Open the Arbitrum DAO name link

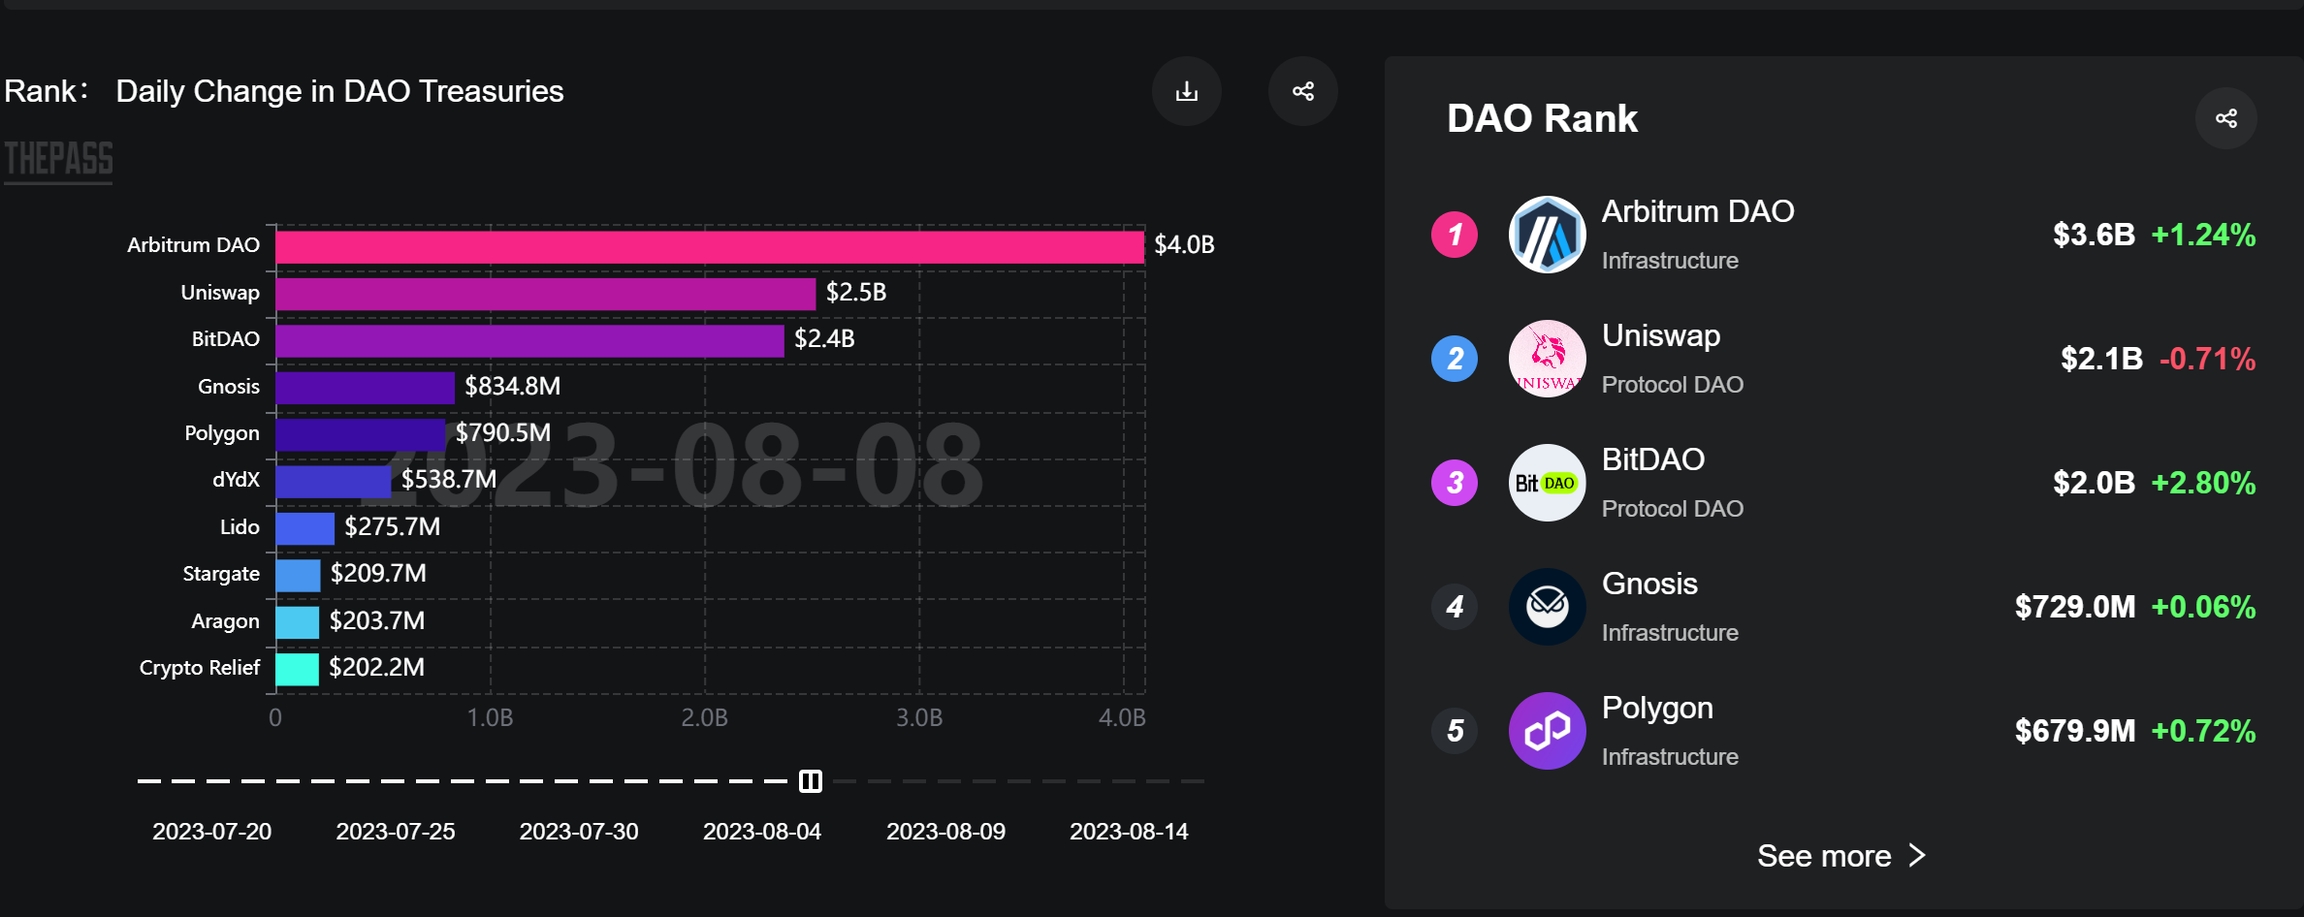(1697, 212)
